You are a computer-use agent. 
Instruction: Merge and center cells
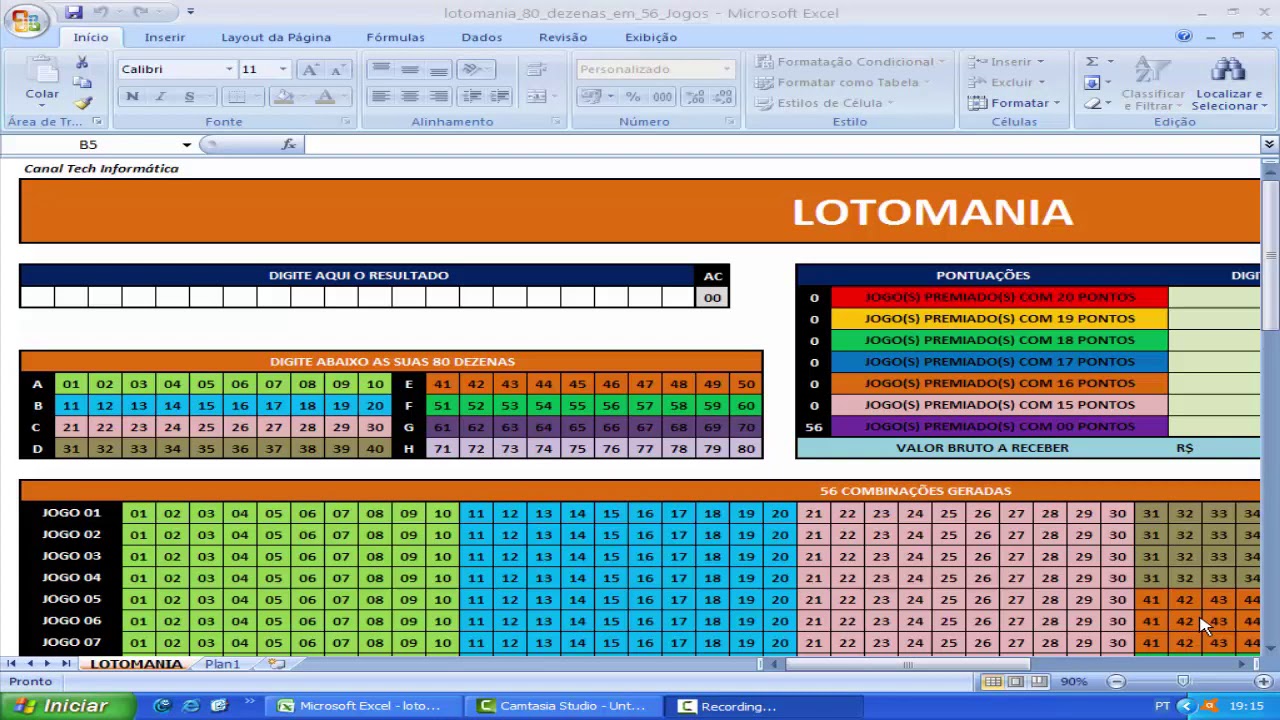539,97
